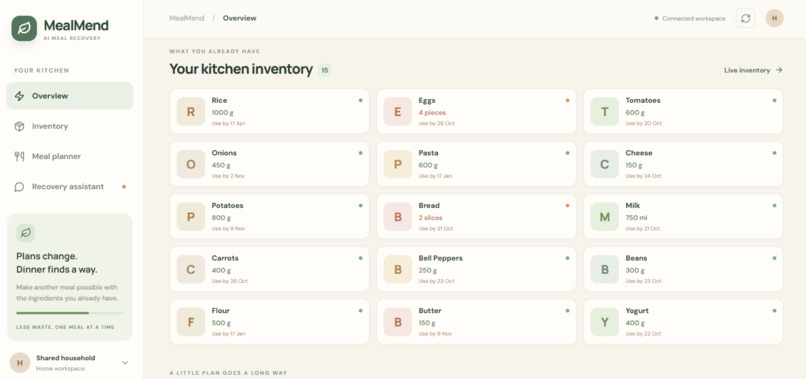
Task: Click the promo card progress bar
Action: 69,313
